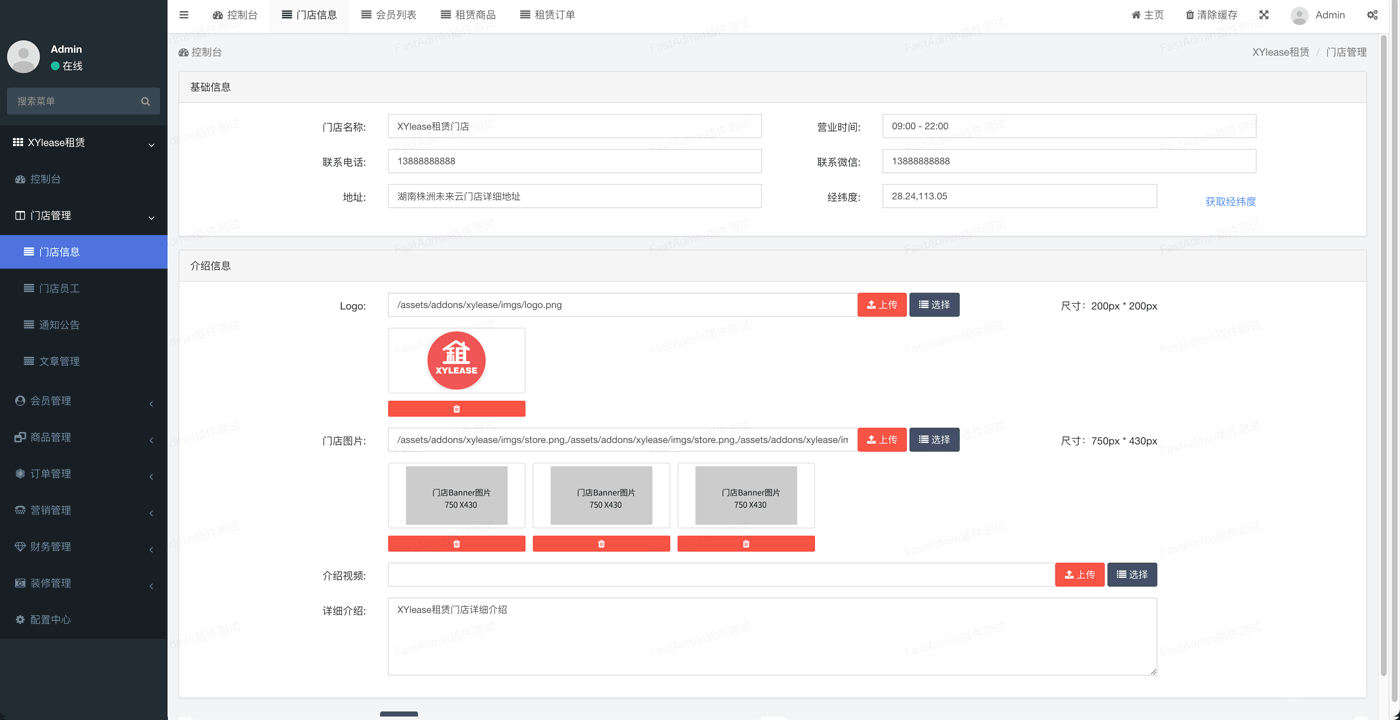Open the settings gears icon at top right
Screen dimensions: 1400x720
(x=1372, y=15)
